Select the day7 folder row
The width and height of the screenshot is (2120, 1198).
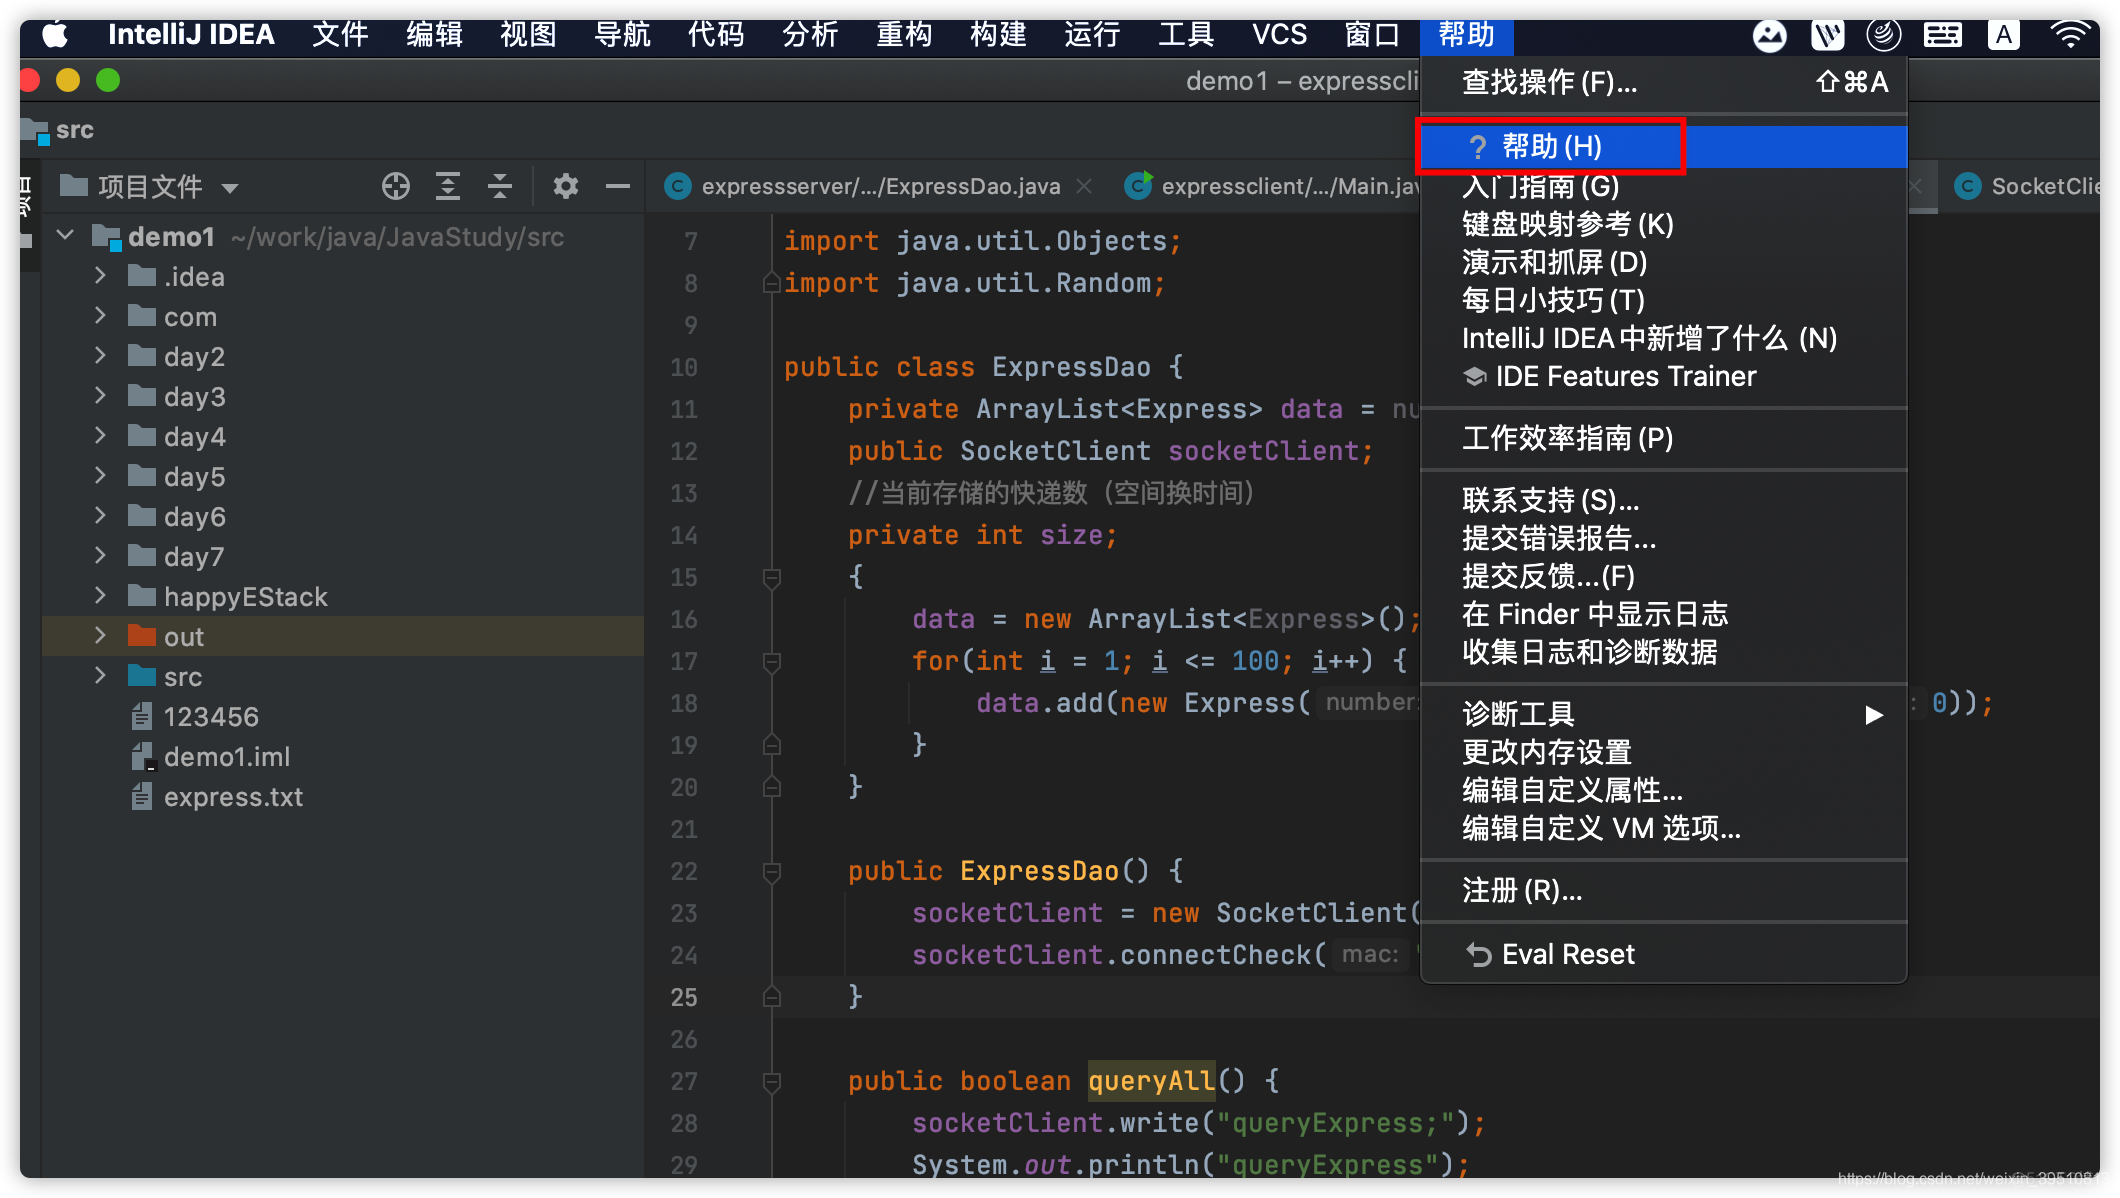click(x=343, y=556)
